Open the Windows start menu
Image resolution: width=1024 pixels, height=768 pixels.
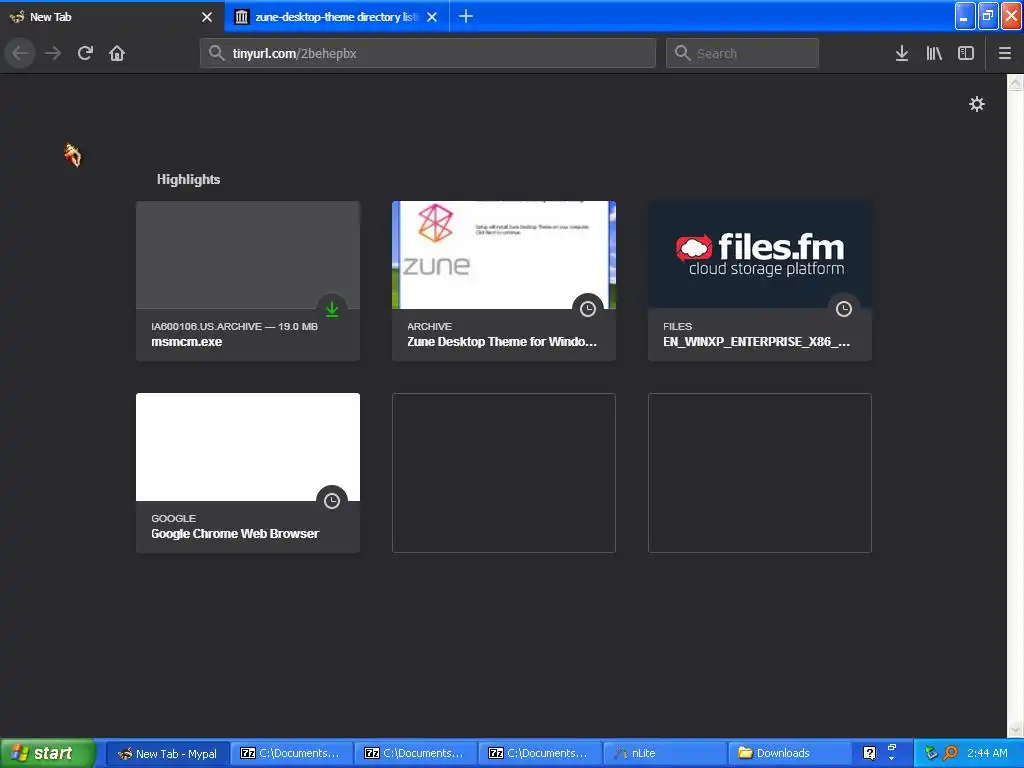tap(47, 753)
